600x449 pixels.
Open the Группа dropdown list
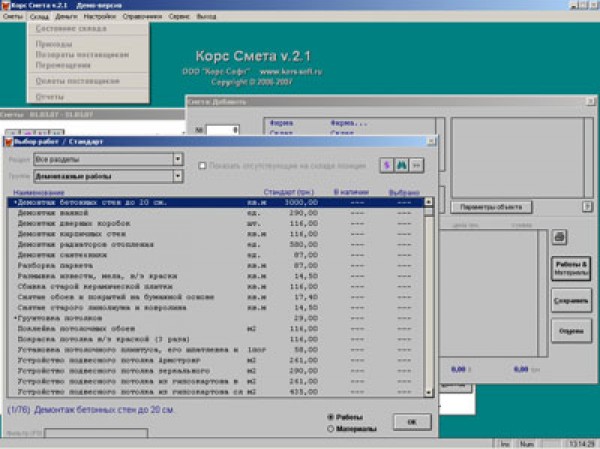click(x=178, y=177)
